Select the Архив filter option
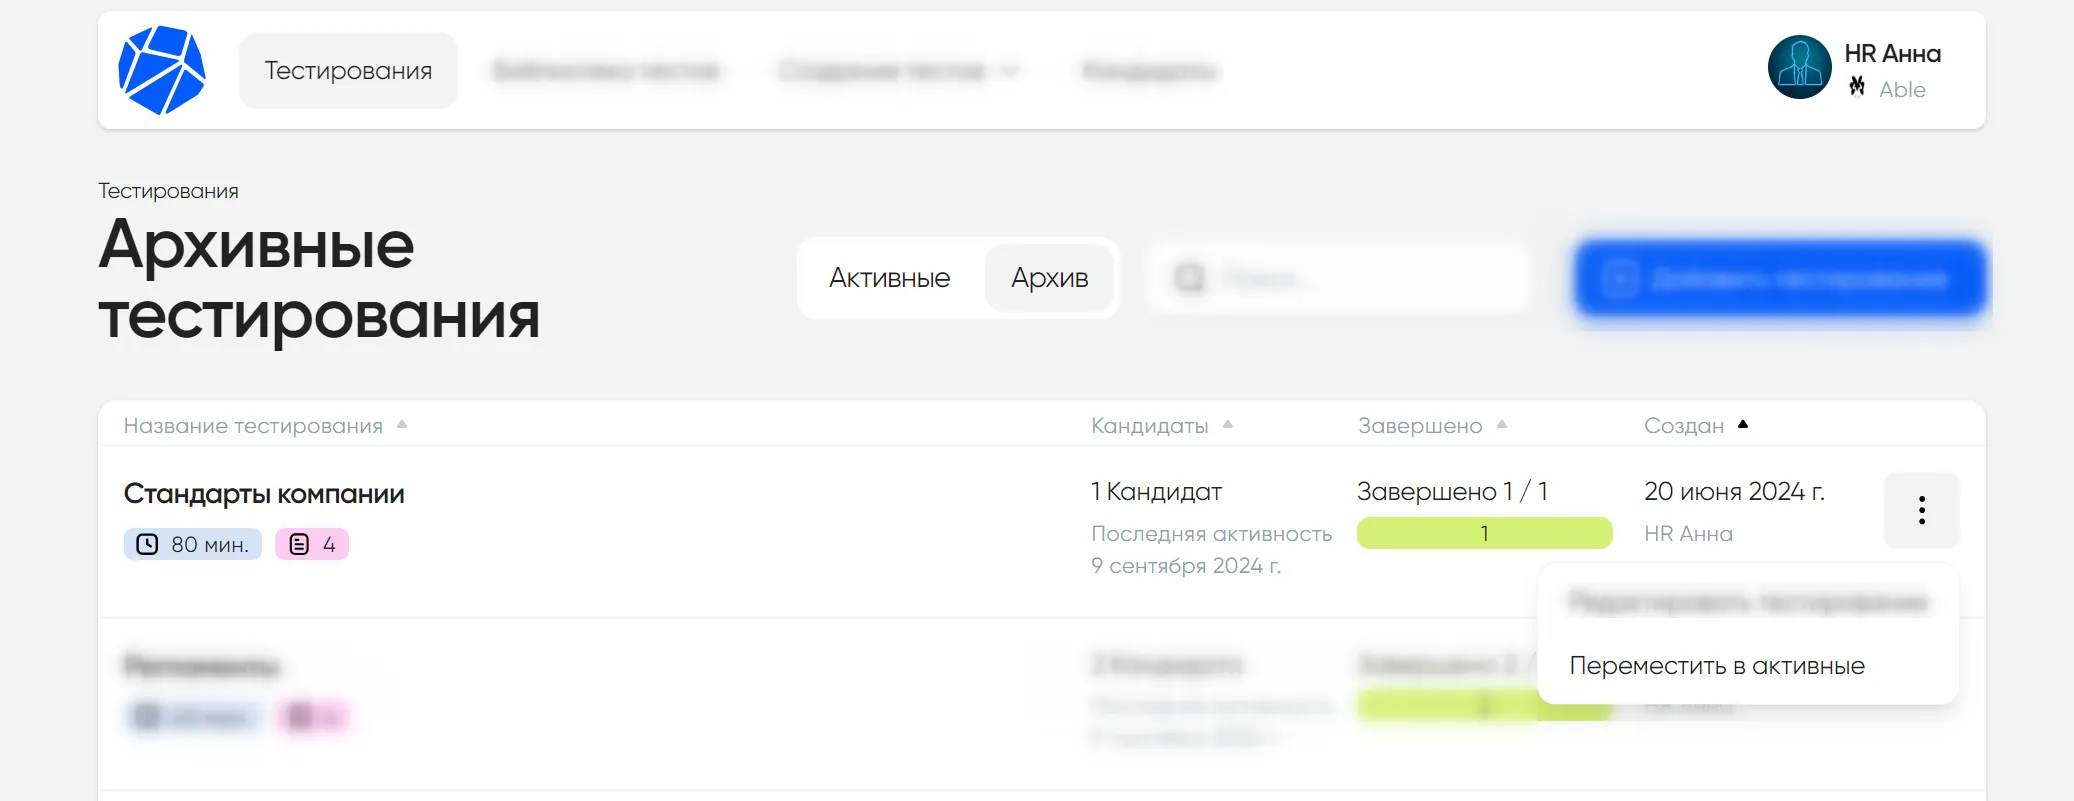 [x=1050, y=278]
